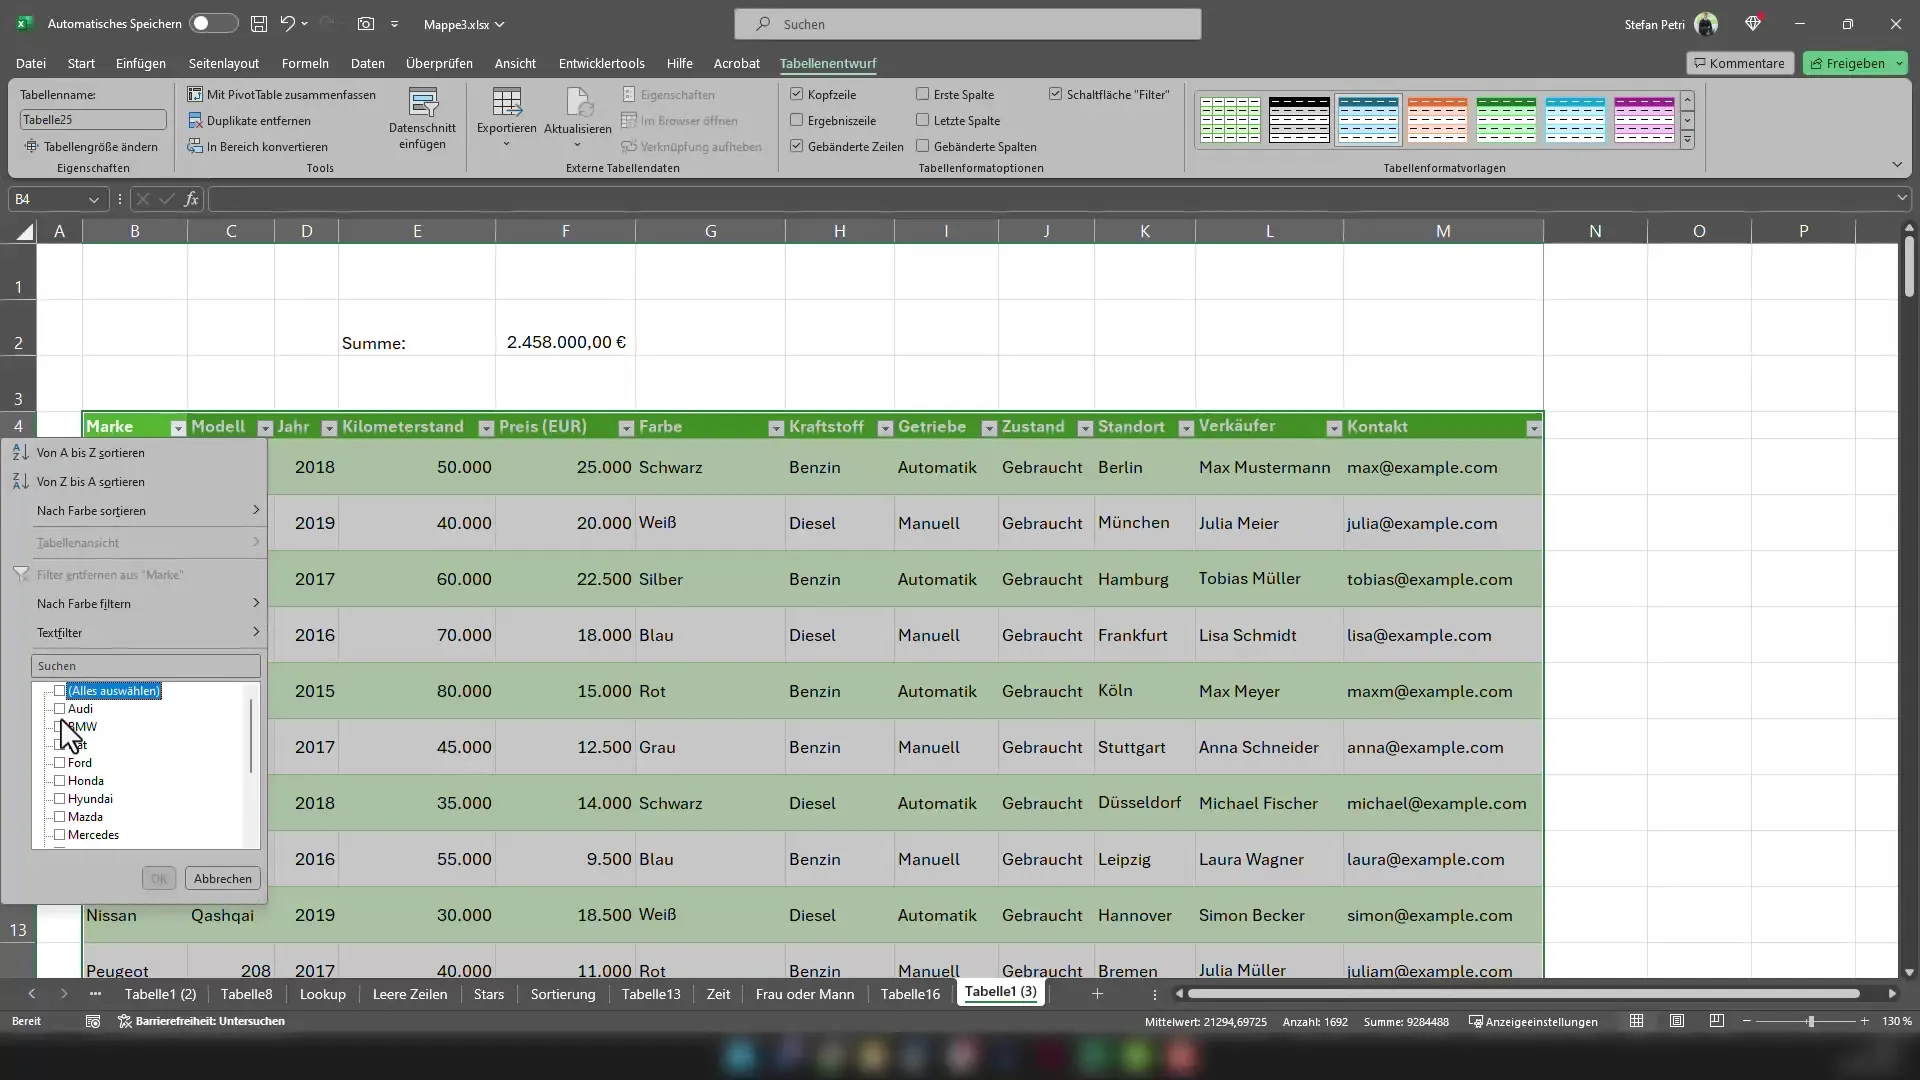Enable Gebänderte Spalten checkbox
Viewport: 1920px width, 1080px height.
click(923, 146)
